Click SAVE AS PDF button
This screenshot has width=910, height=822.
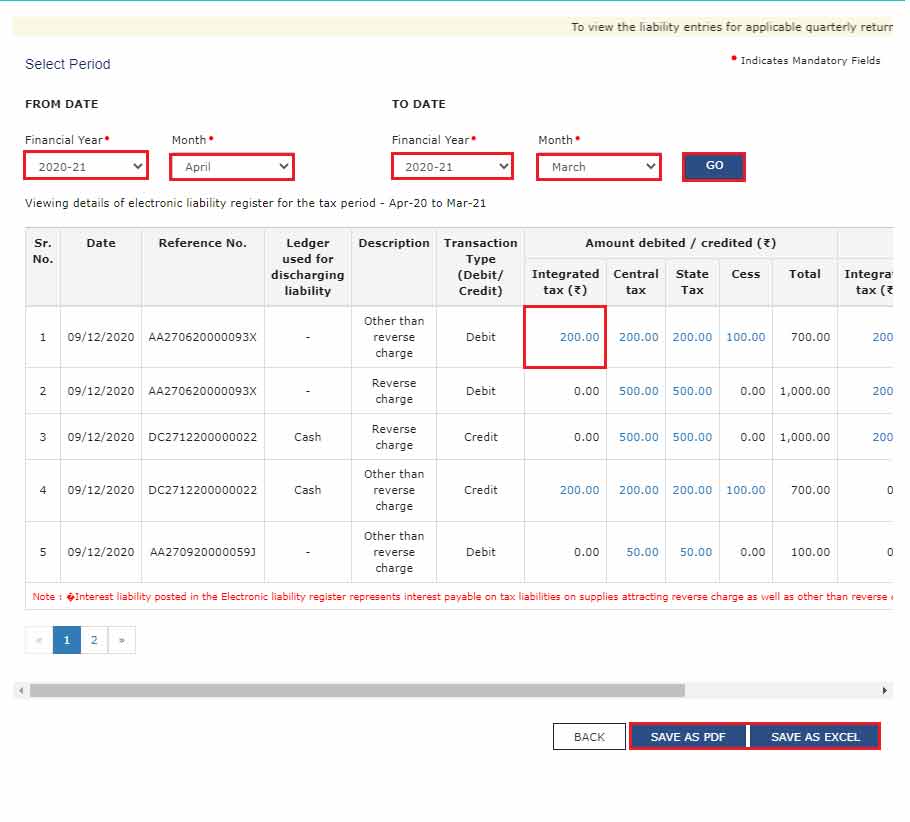[688, 737]
